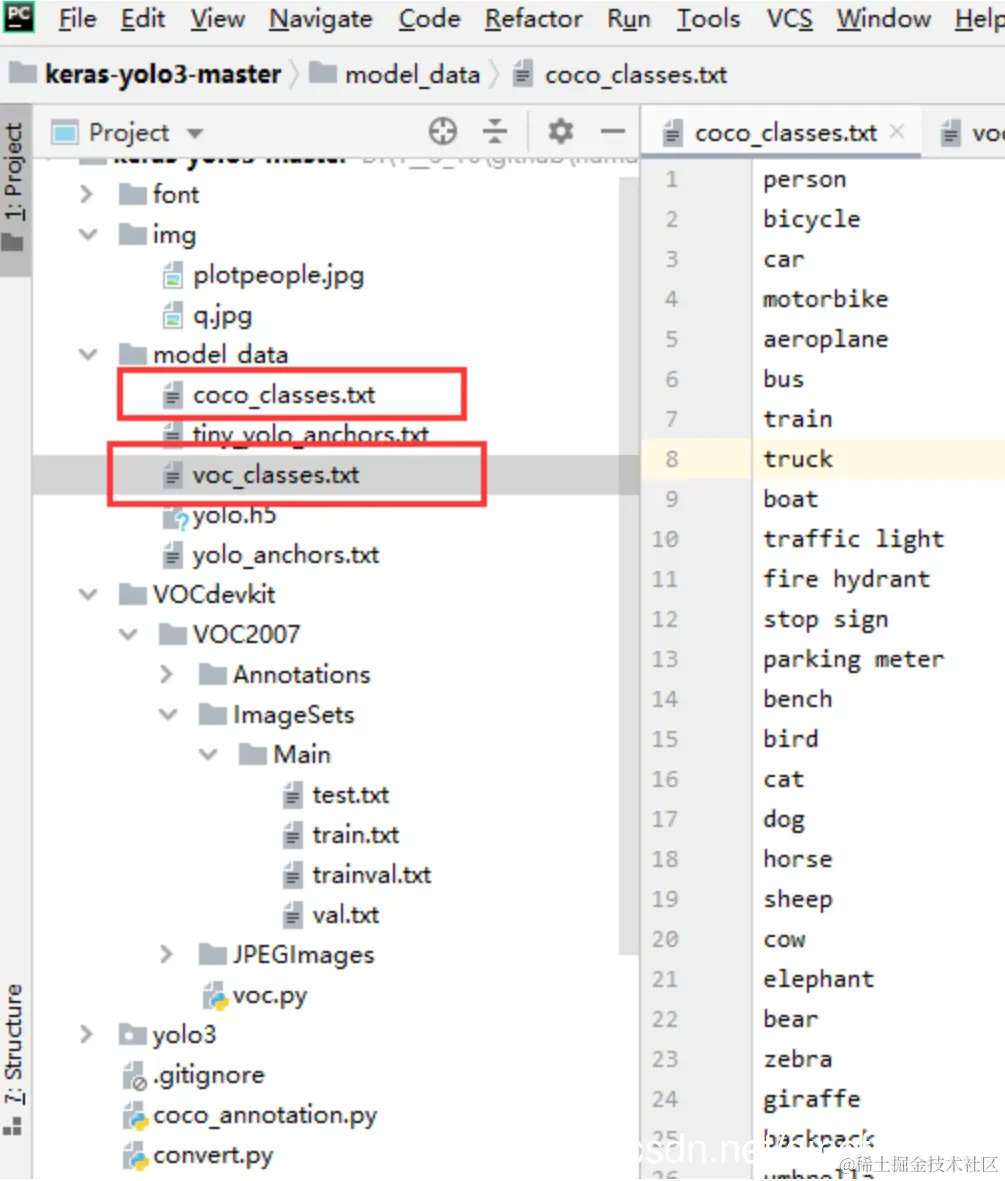Viewport: 1005px width, 1181px height.
Task: Click the 'zebra' line in editor
Action: pos(797,1059)
